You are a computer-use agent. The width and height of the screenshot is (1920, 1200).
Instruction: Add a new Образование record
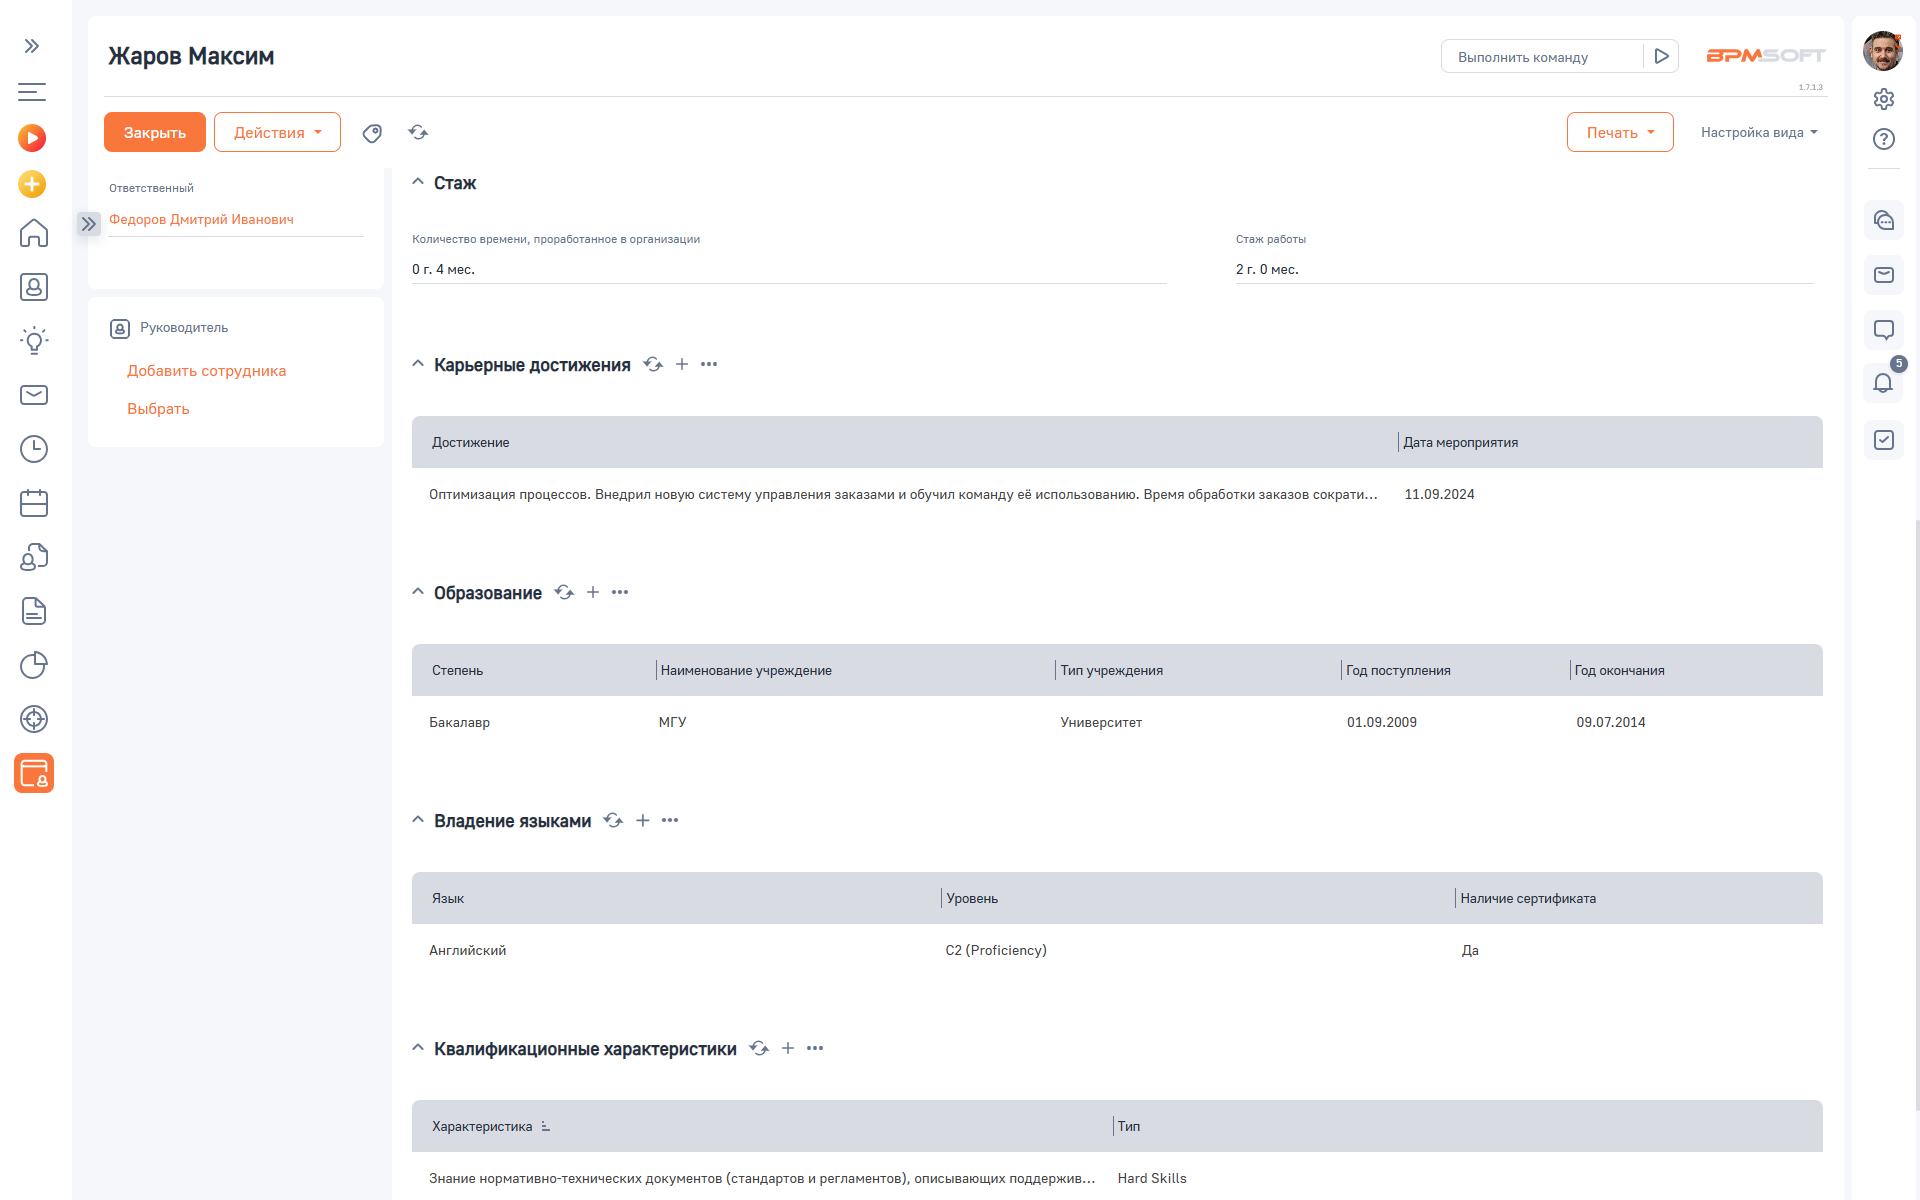(593, 592)
